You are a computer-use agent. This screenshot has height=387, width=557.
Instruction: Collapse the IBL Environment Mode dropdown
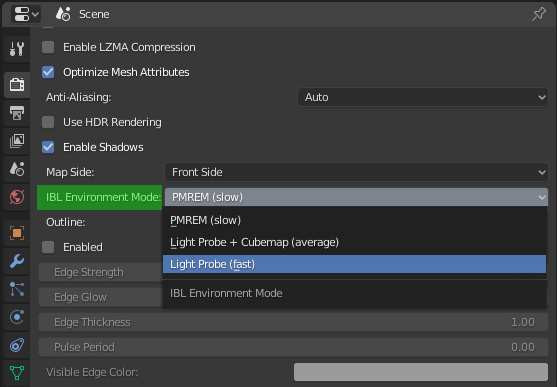click(x=356, y=197)
